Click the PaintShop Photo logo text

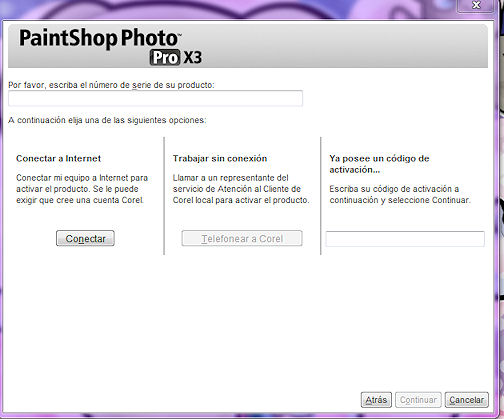click(99, 38)
